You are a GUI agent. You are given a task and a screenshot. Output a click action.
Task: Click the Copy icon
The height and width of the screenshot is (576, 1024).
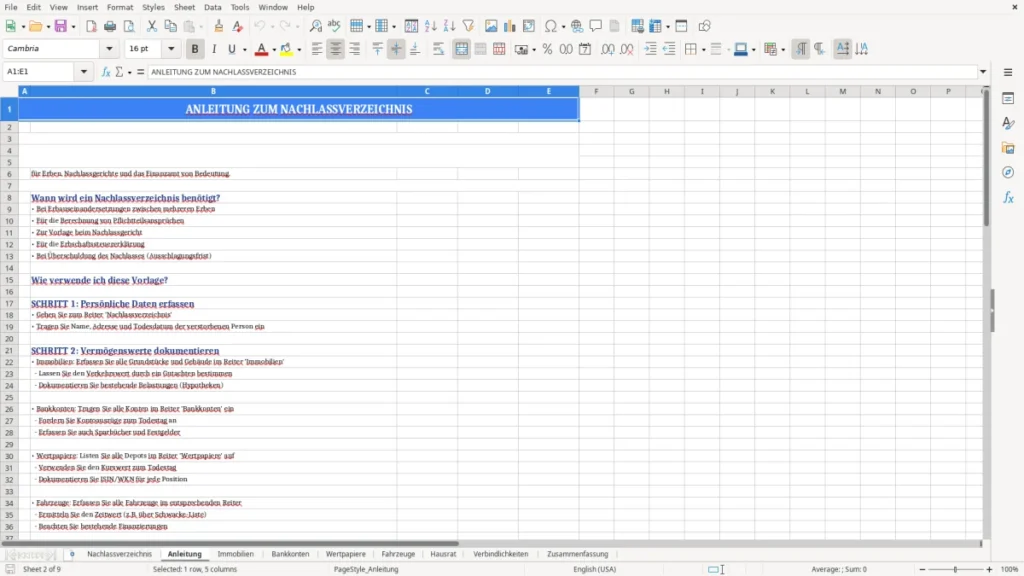(170, 26)
